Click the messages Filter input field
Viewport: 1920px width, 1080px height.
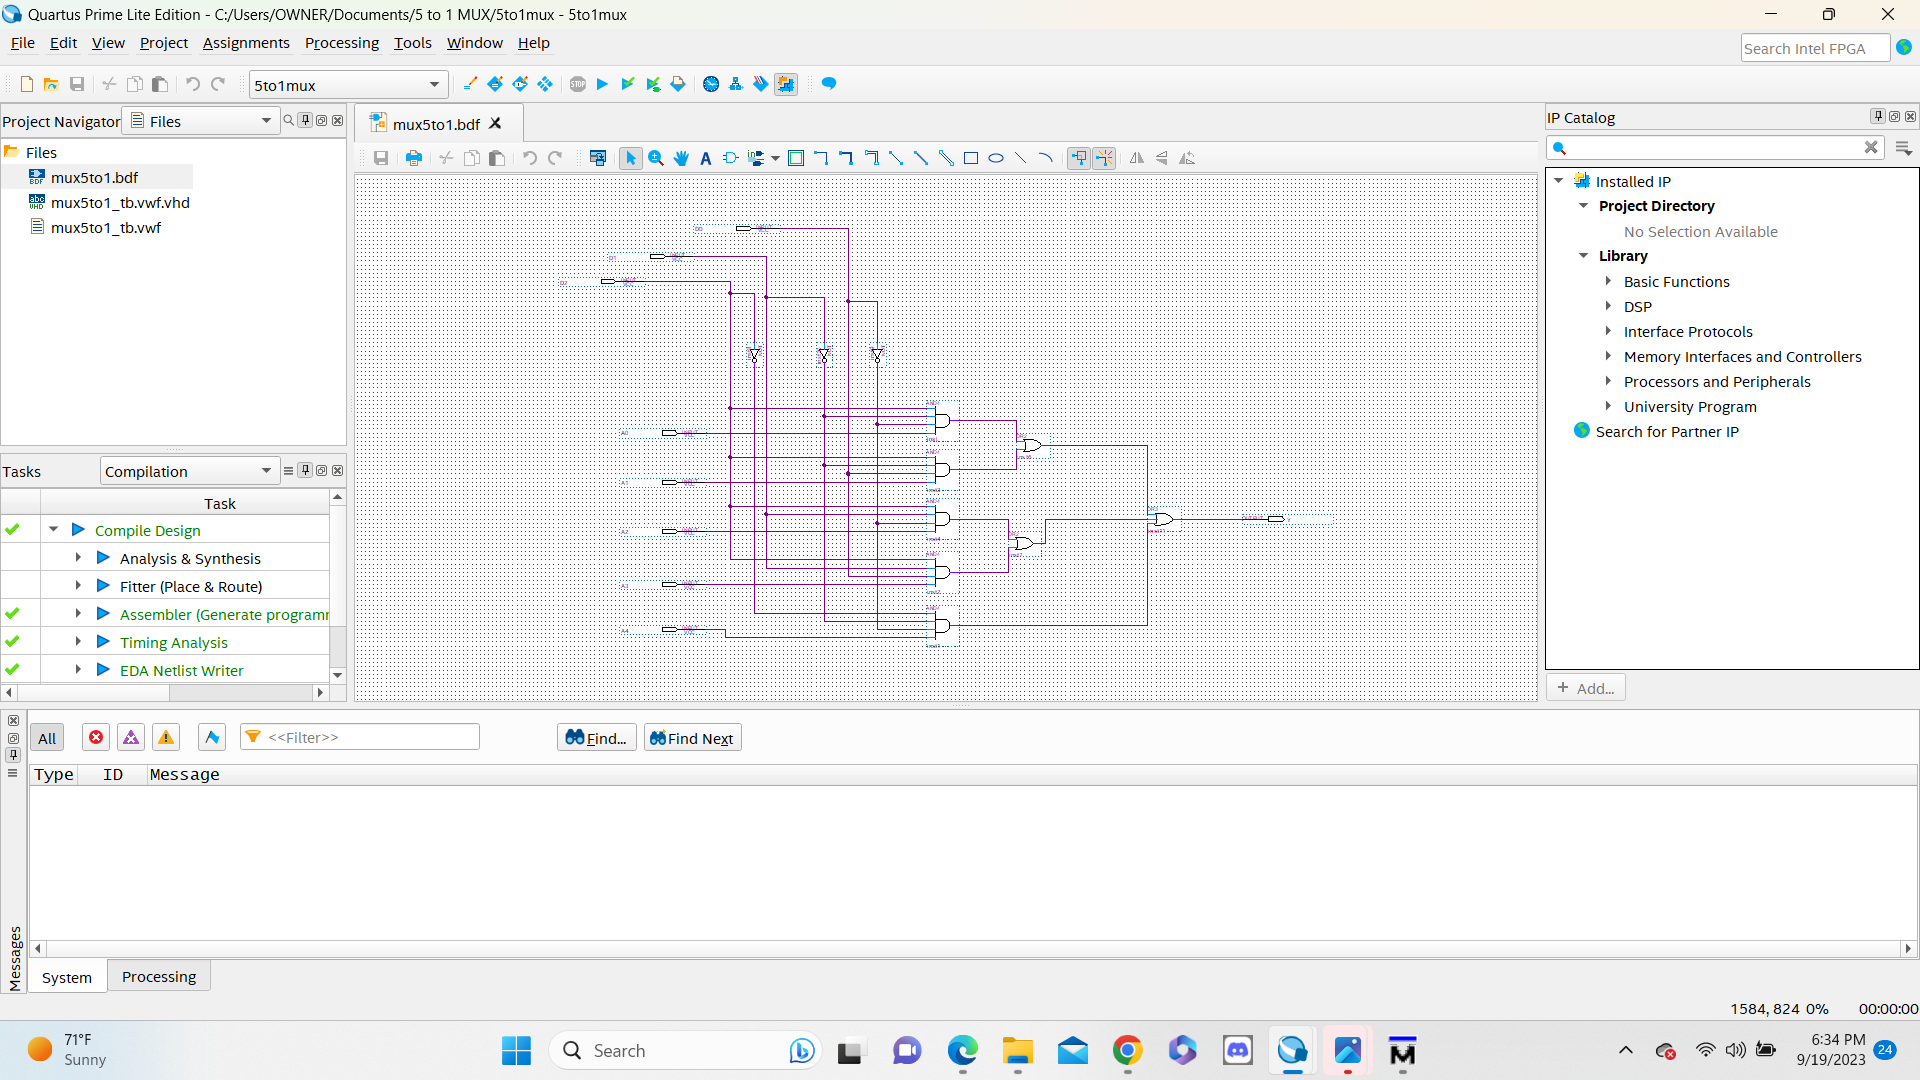point(370,737)
